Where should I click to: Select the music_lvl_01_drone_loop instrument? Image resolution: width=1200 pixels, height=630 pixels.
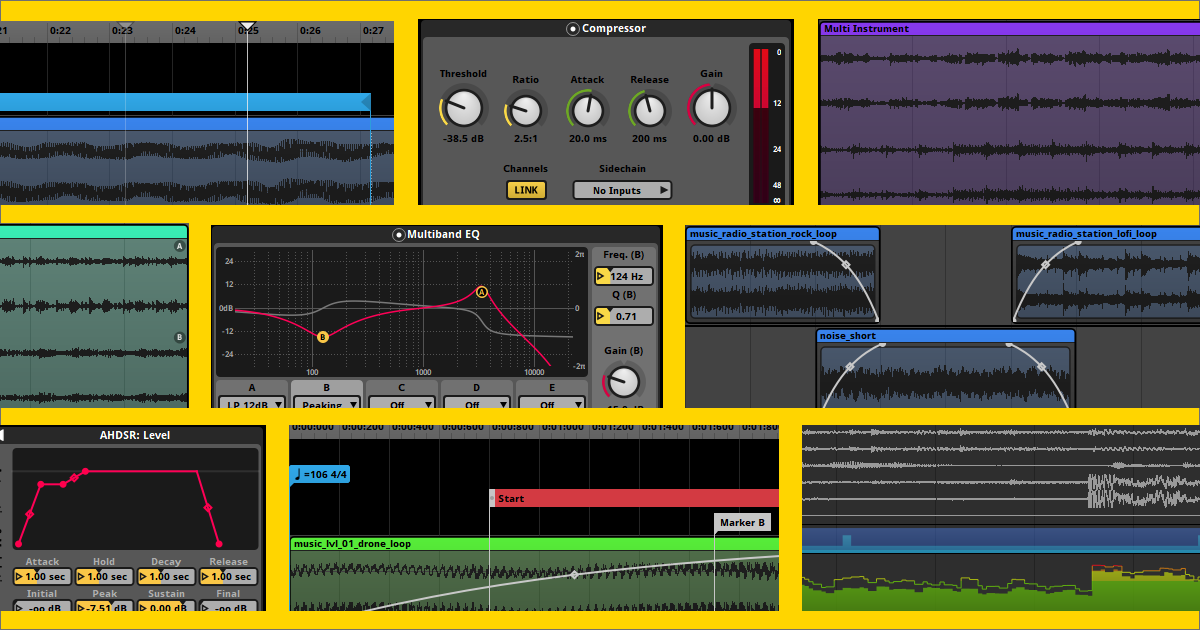click(535, 544)
